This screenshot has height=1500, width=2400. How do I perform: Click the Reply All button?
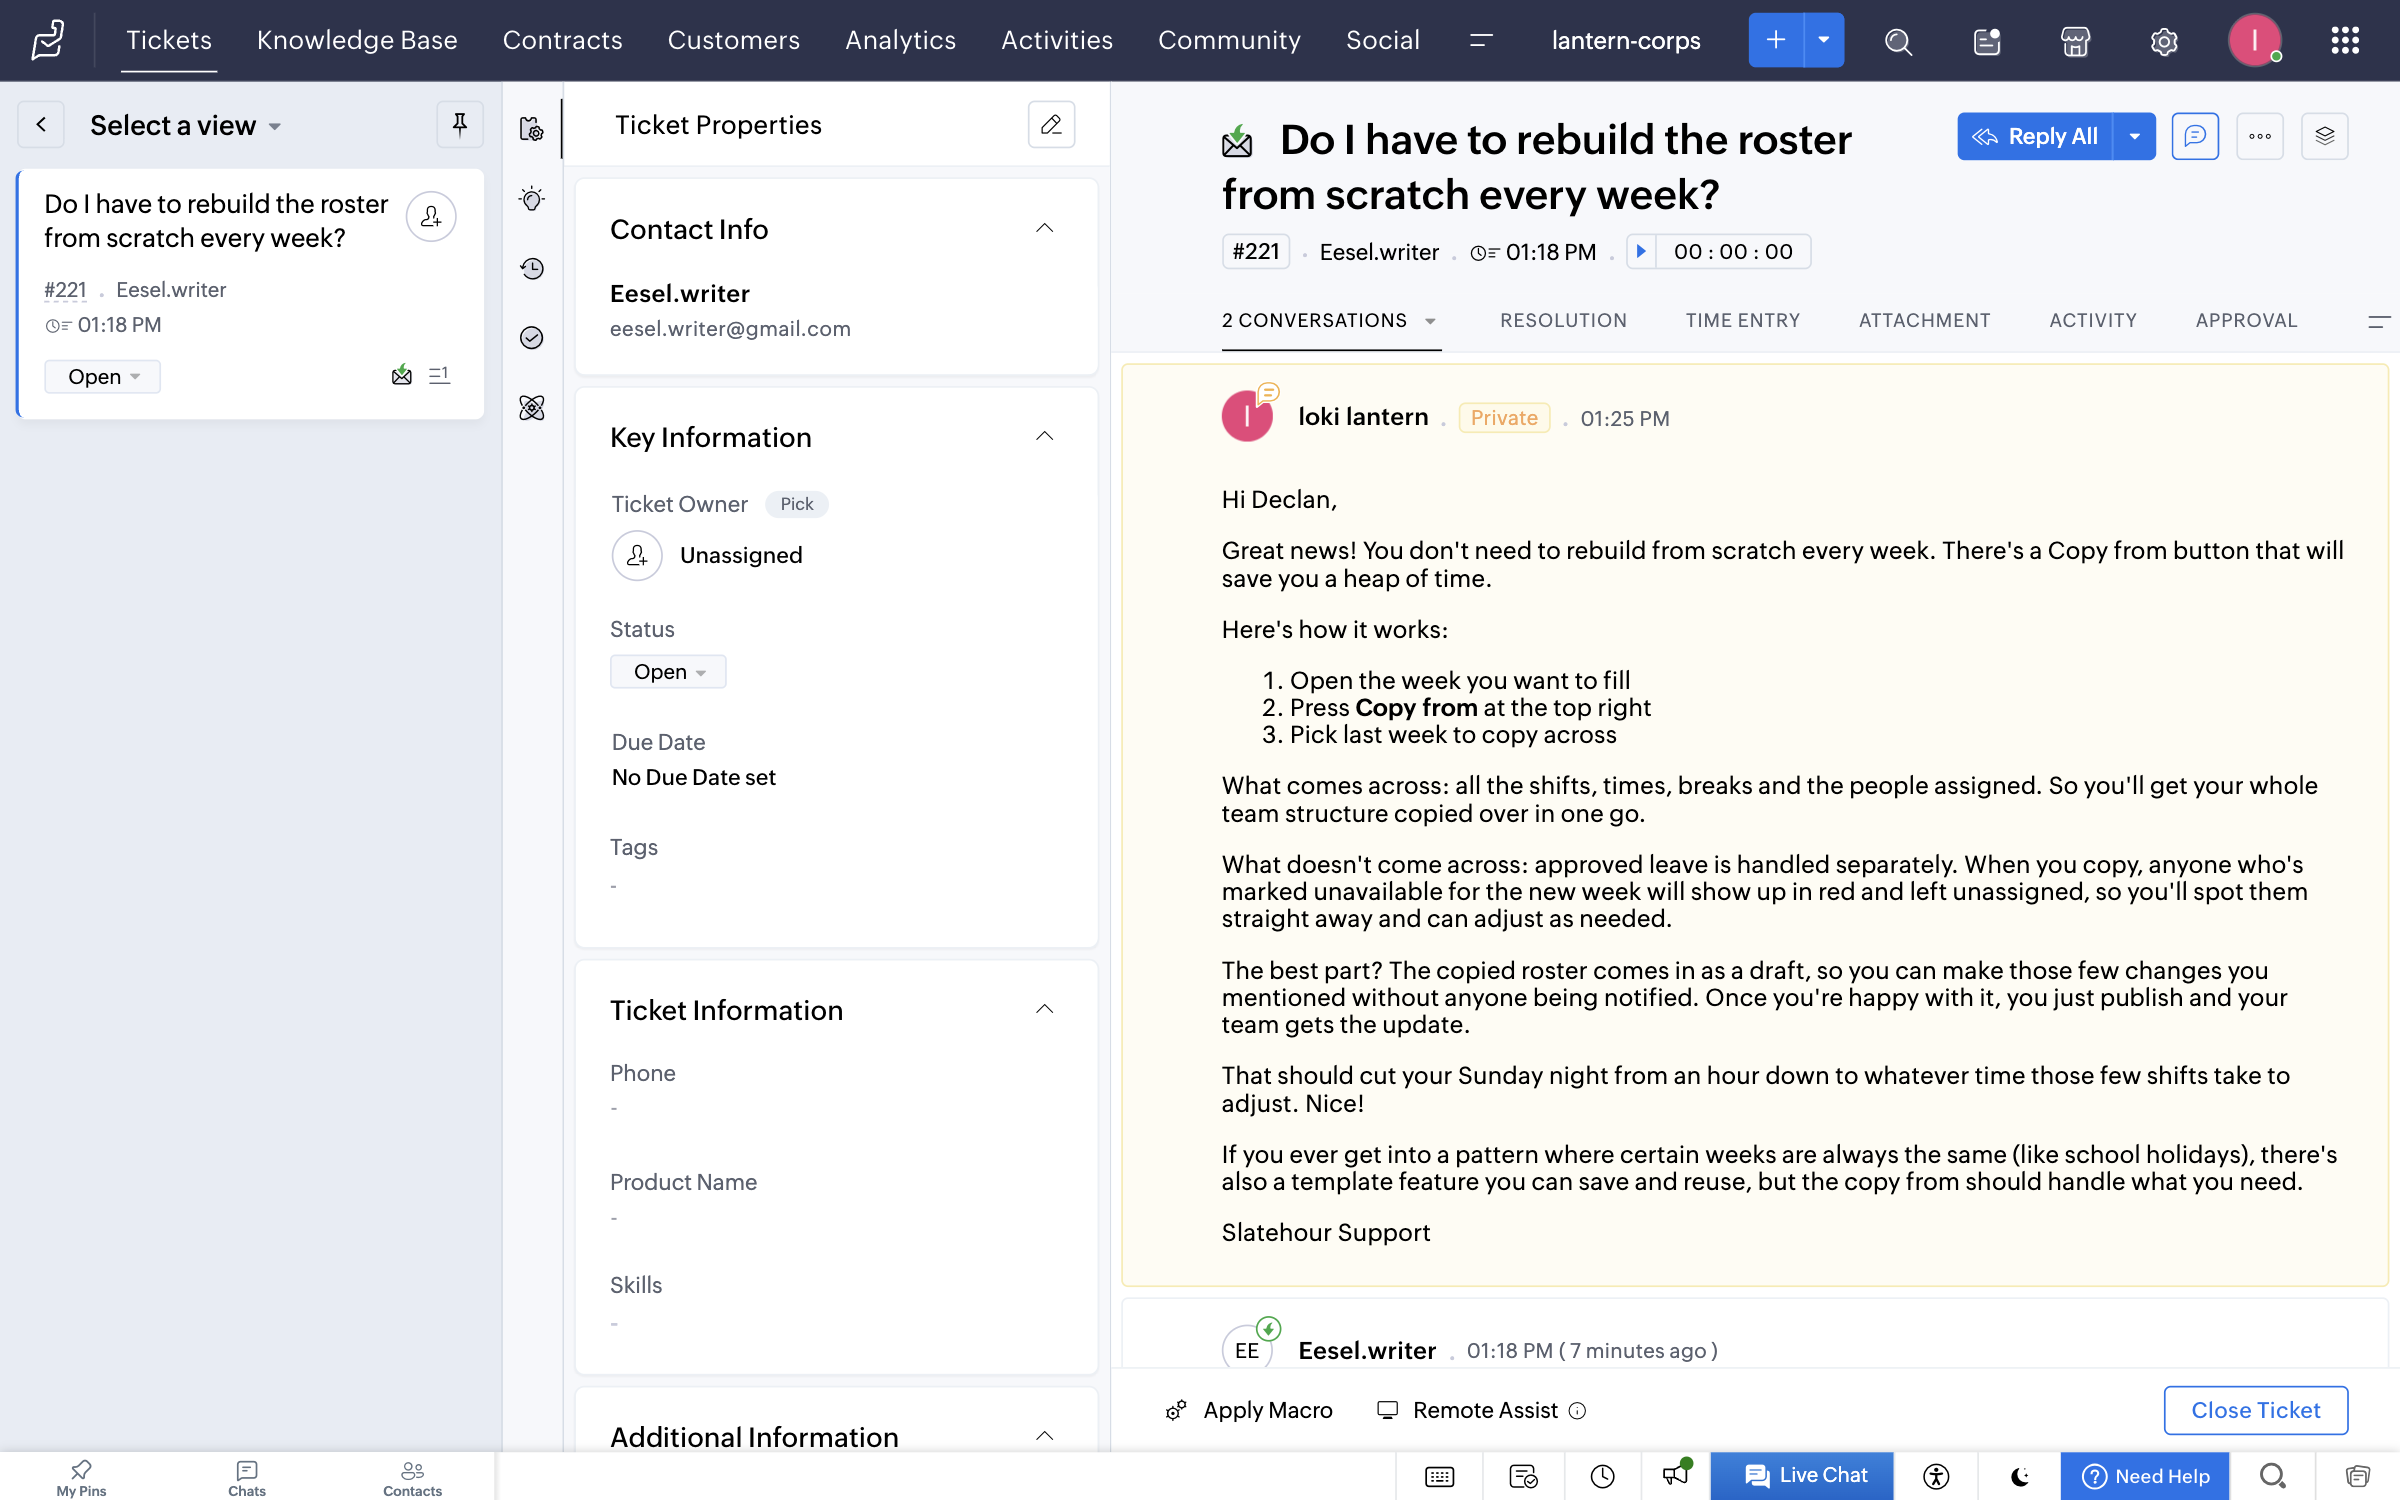pyautogui.click(x=2035, y=136)
